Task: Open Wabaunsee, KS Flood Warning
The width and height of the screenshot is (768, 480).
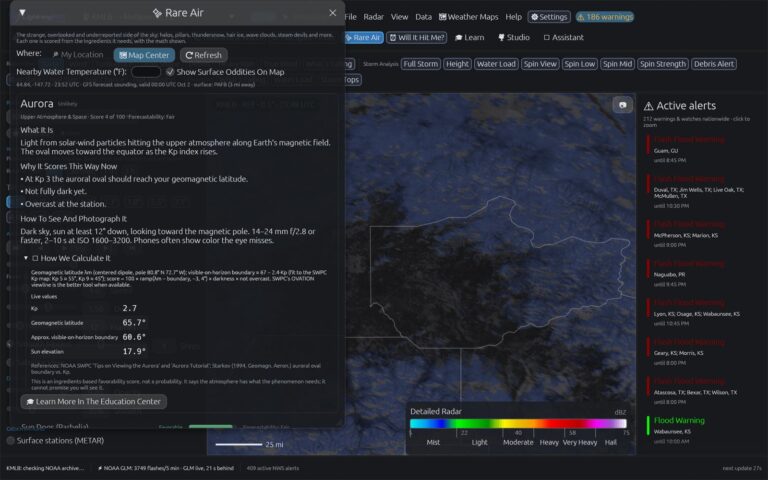Action: (698, 430)
